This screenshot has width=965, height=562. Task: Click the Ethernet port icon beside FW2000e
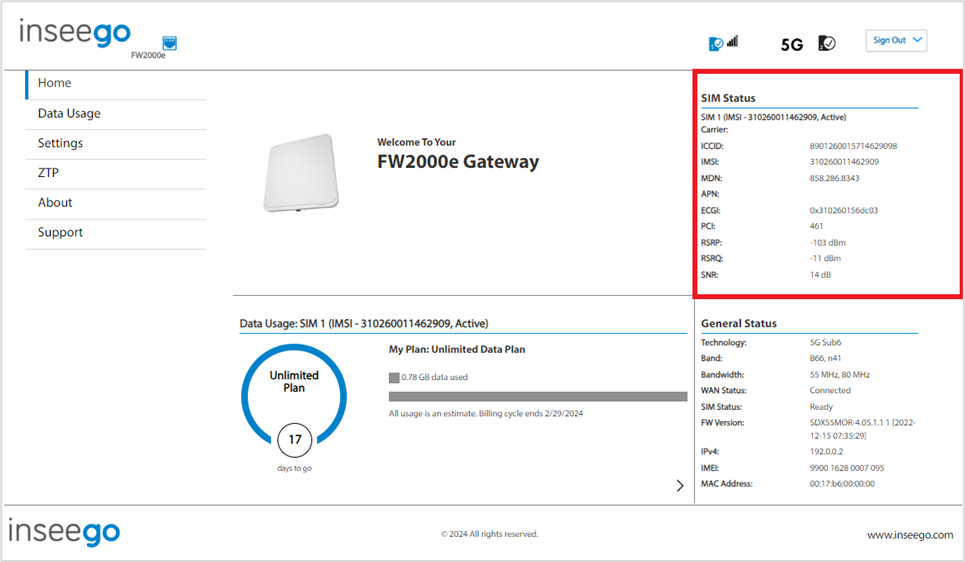[x=169, y=43]
